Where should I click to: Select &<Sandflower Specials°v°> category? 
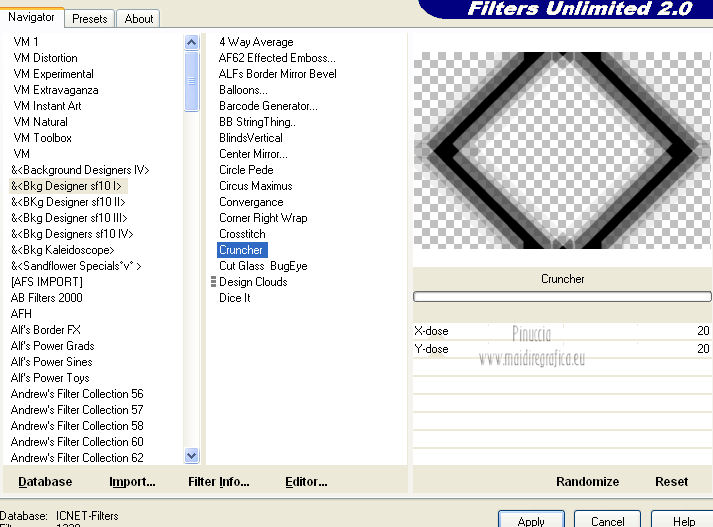[76, 266]
